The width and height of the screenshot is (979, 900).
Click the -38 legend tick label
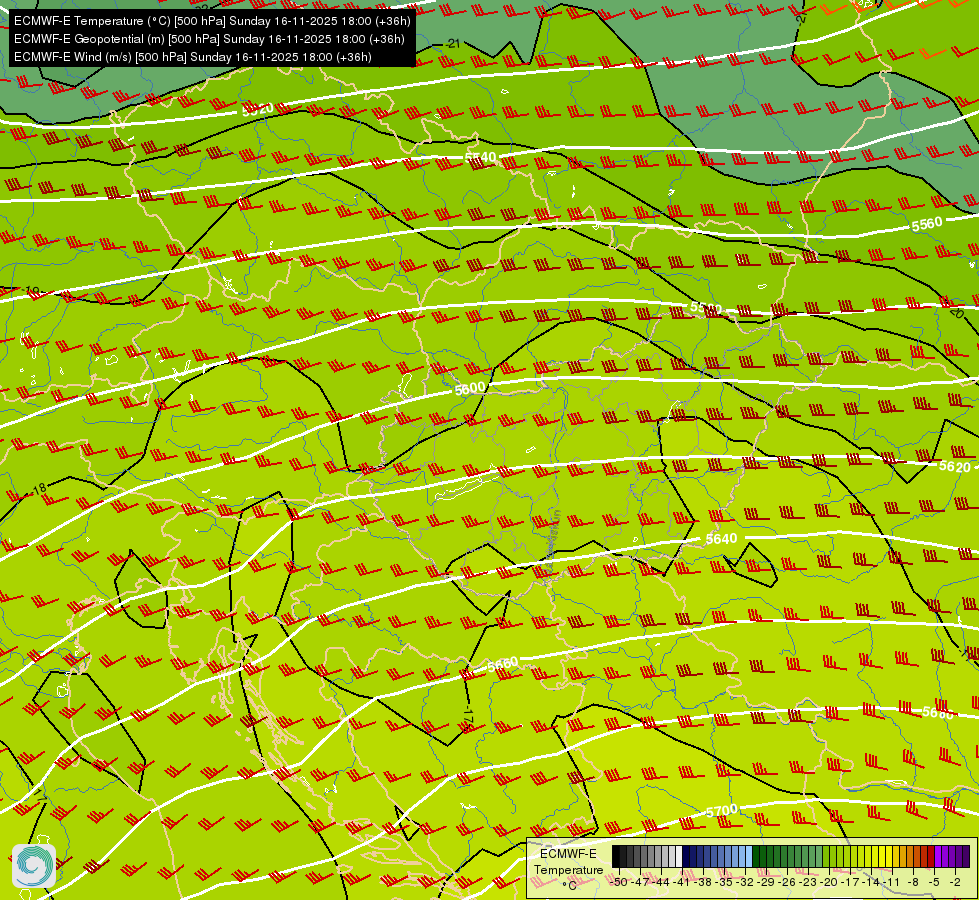[702, 882]
